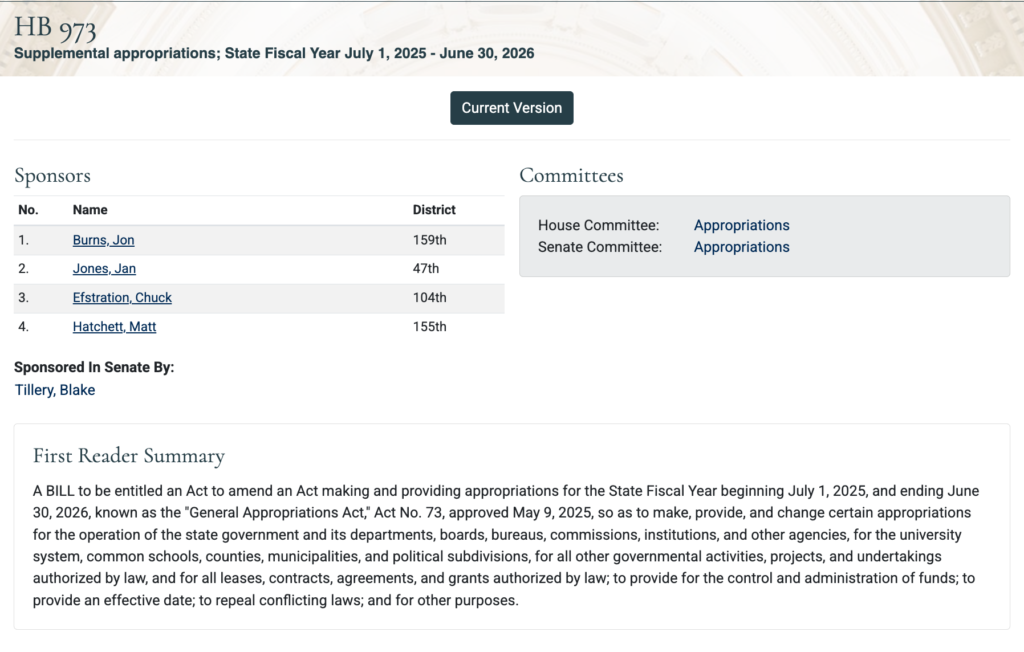
Task: Open the House Committee Appropriations link
Action: click(741, 226)
